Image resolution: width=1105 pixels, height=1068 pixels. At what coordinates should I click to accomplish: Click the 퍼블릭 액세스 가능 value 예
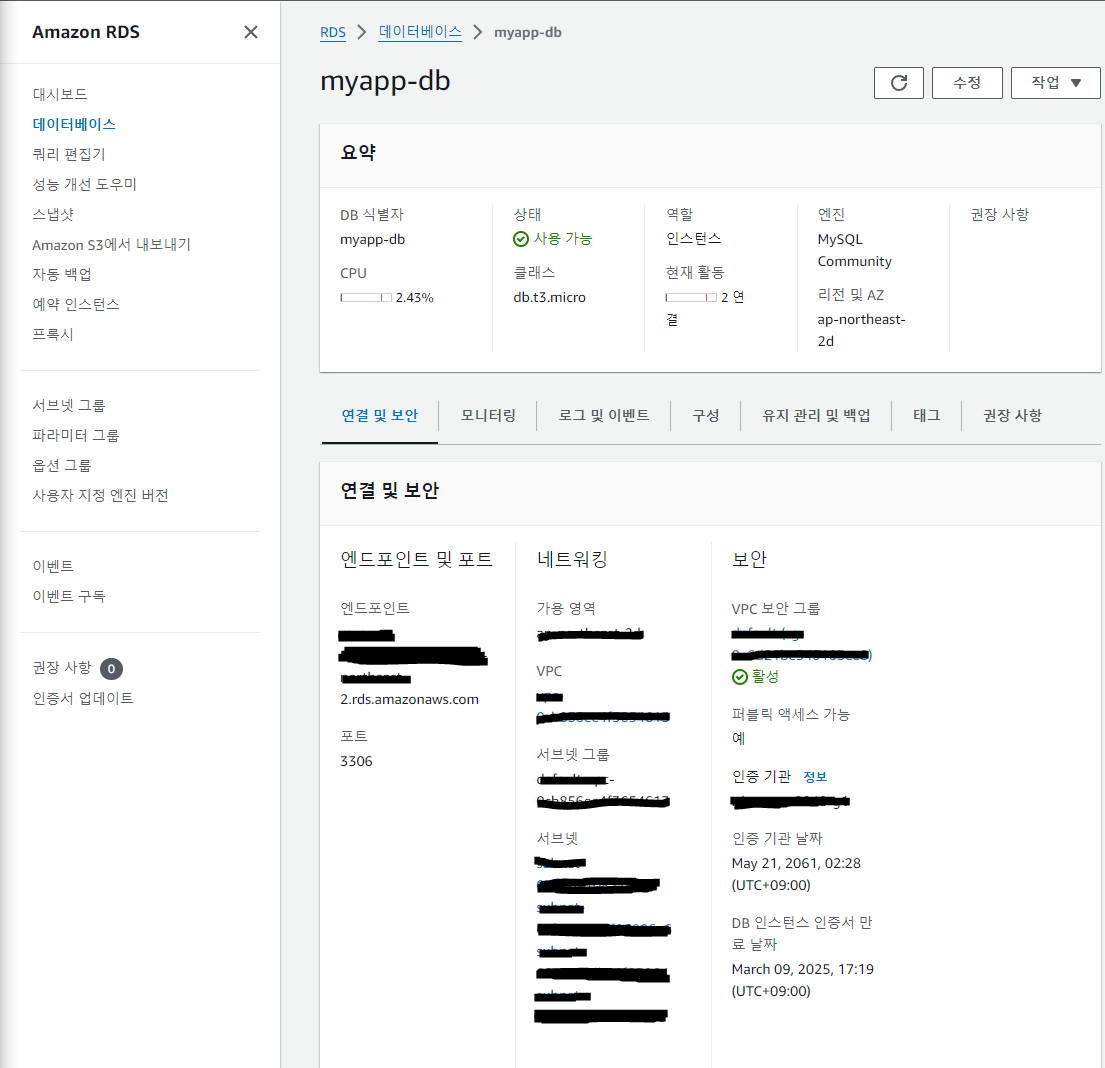click(739, 738)
